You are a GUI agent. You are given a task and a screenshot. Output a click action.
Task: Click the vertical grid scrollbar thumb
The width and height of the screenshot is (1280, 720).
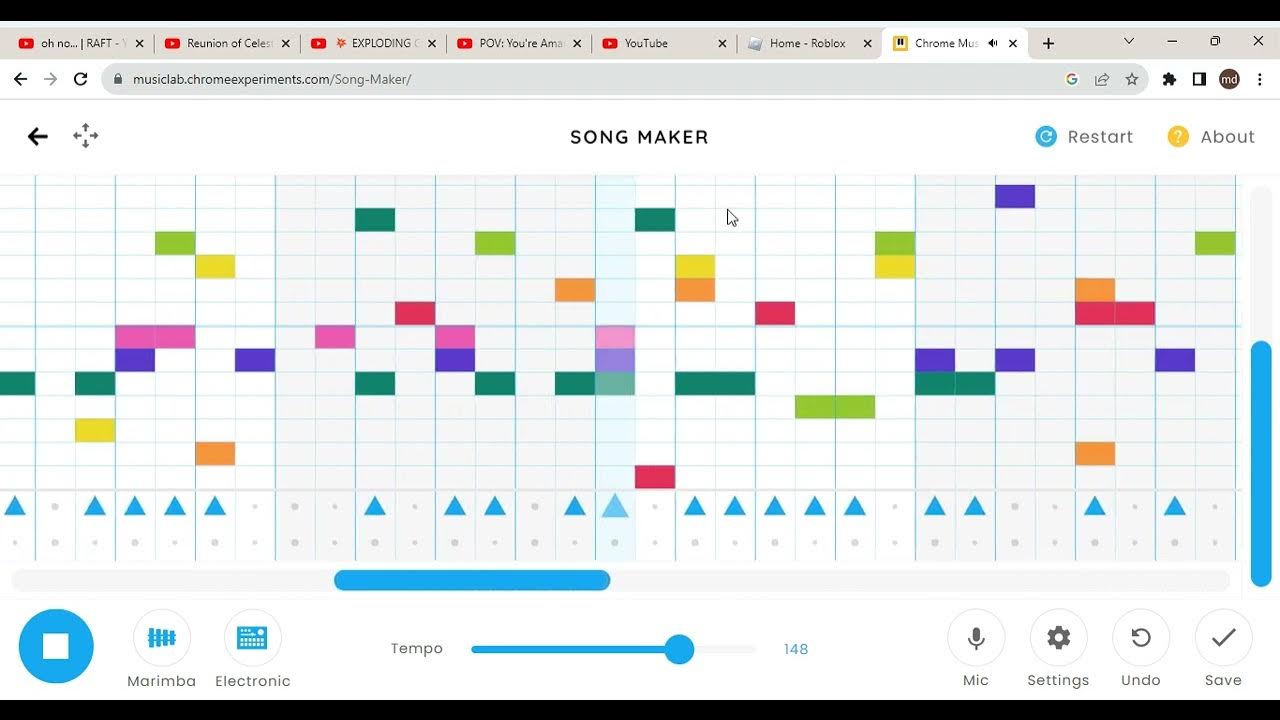[x=1261, y=464]
